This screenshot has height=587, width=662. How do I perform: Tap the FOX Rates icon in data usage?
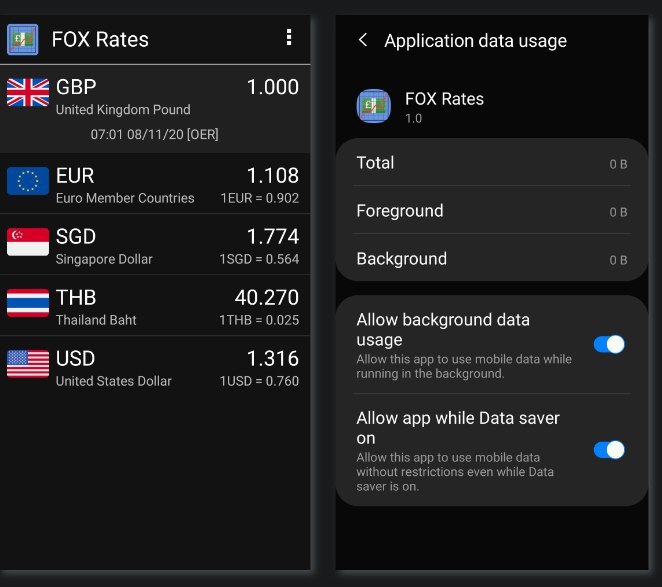point(374,106)
